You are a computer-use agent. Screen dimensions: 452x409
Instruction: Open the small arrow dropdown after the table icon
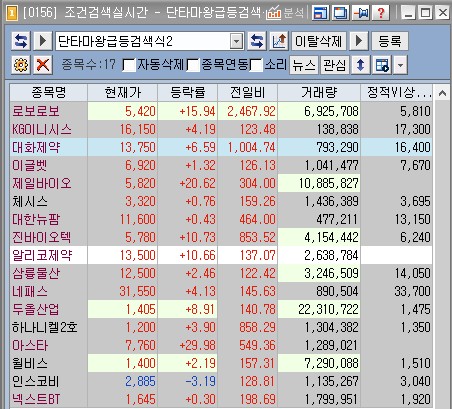click(401, 65)
